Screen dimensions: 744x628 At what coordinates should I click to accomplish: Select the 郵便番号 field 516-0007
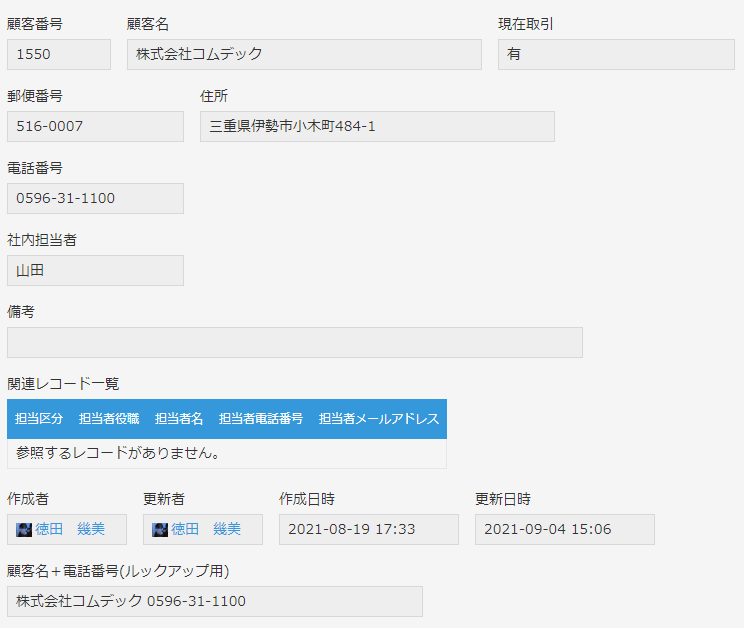pyautogui.click(x=95, y=127)
